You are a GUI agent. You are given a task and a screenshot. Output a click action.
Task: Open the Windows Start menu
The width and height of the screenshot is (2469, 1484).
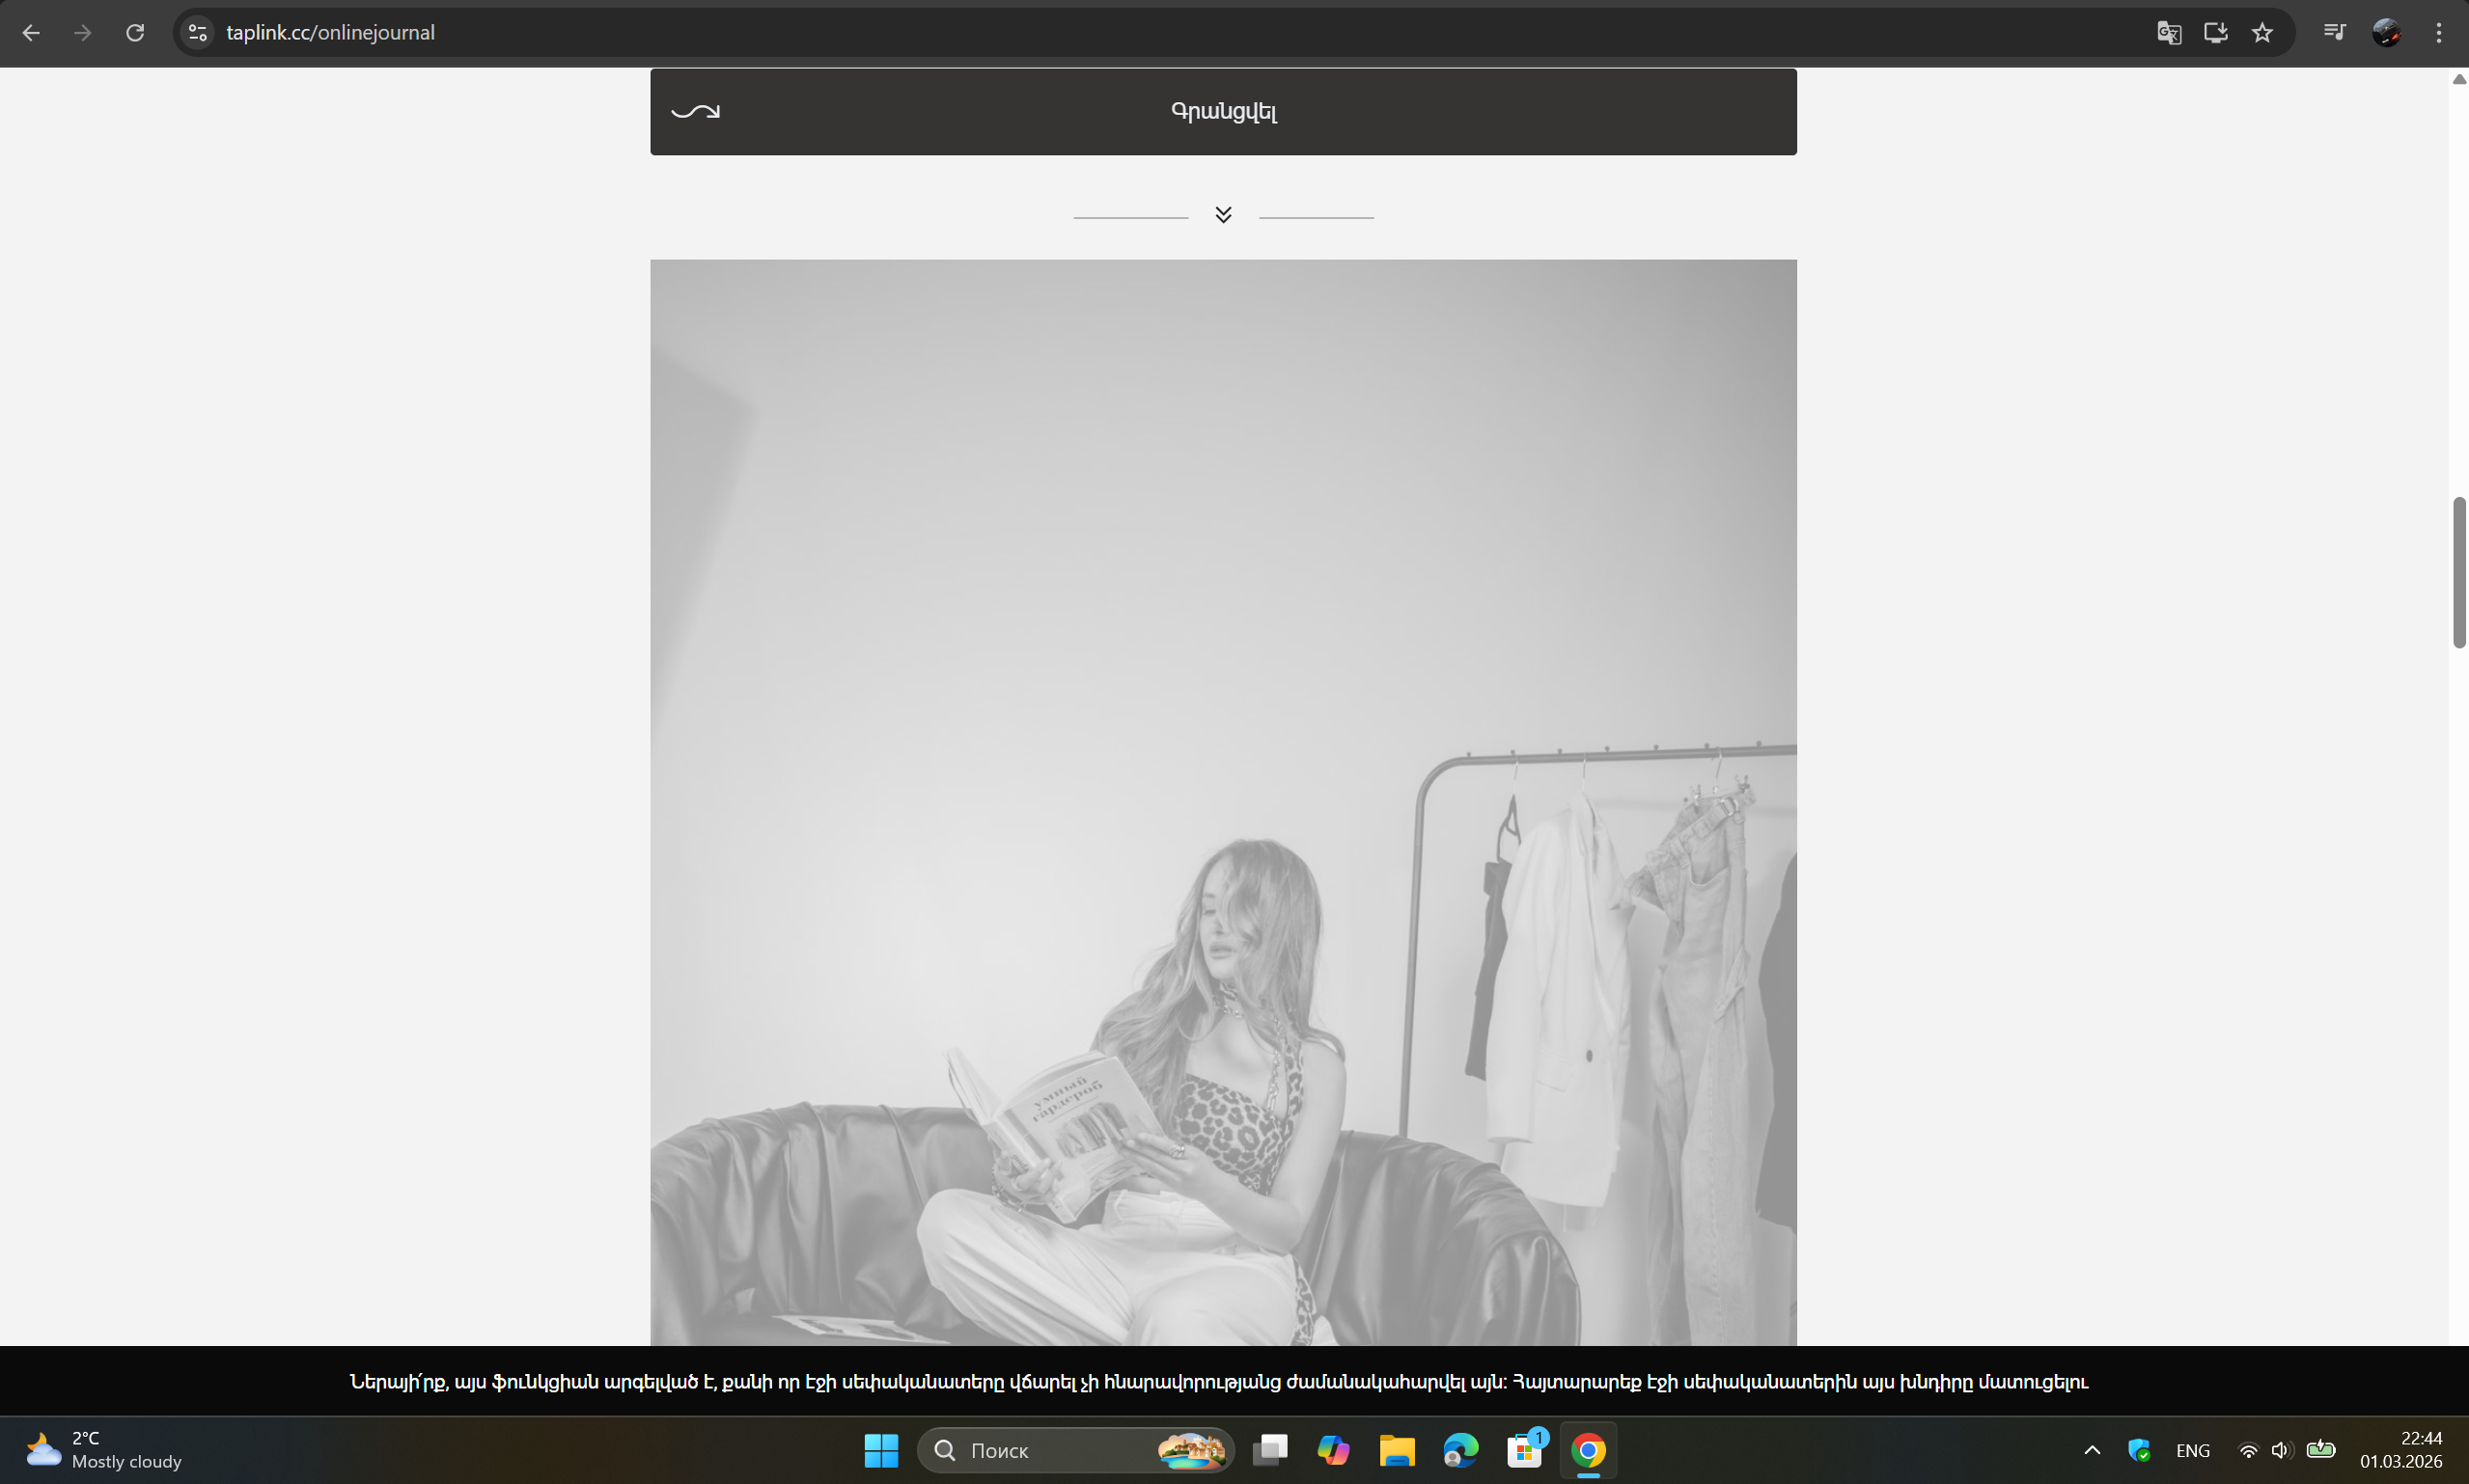coord(880,1450)
